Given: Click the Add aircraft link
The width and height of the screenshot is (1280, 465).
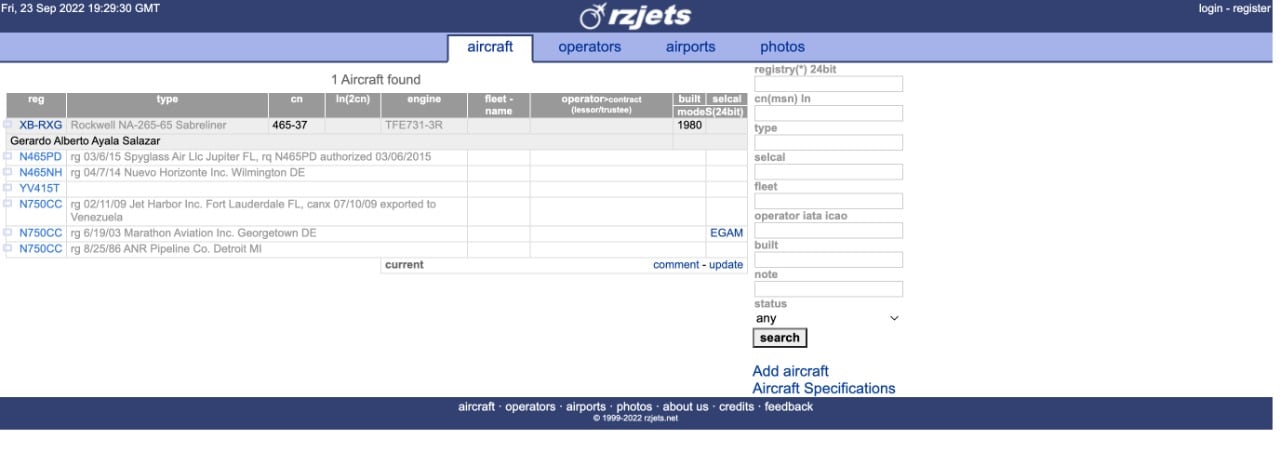Looking at the screenshot, I should click(x=790, y=371).
